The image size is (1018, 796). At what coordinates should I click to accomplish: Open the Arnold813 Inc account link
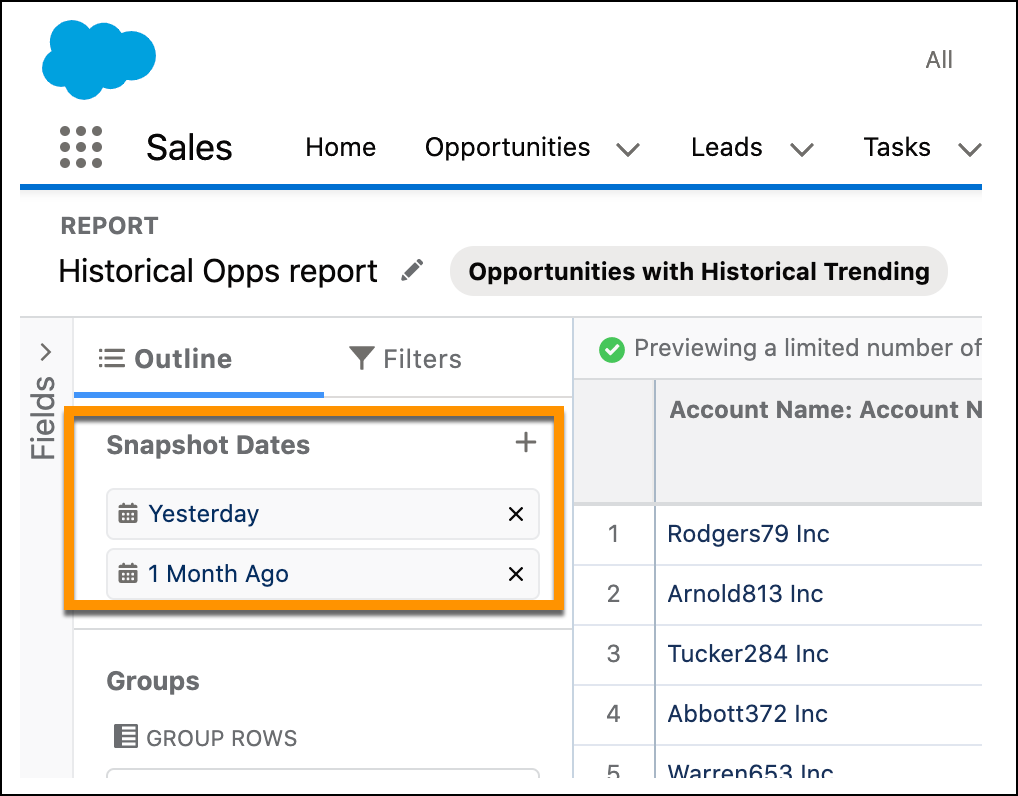click(x=745, y=593)
